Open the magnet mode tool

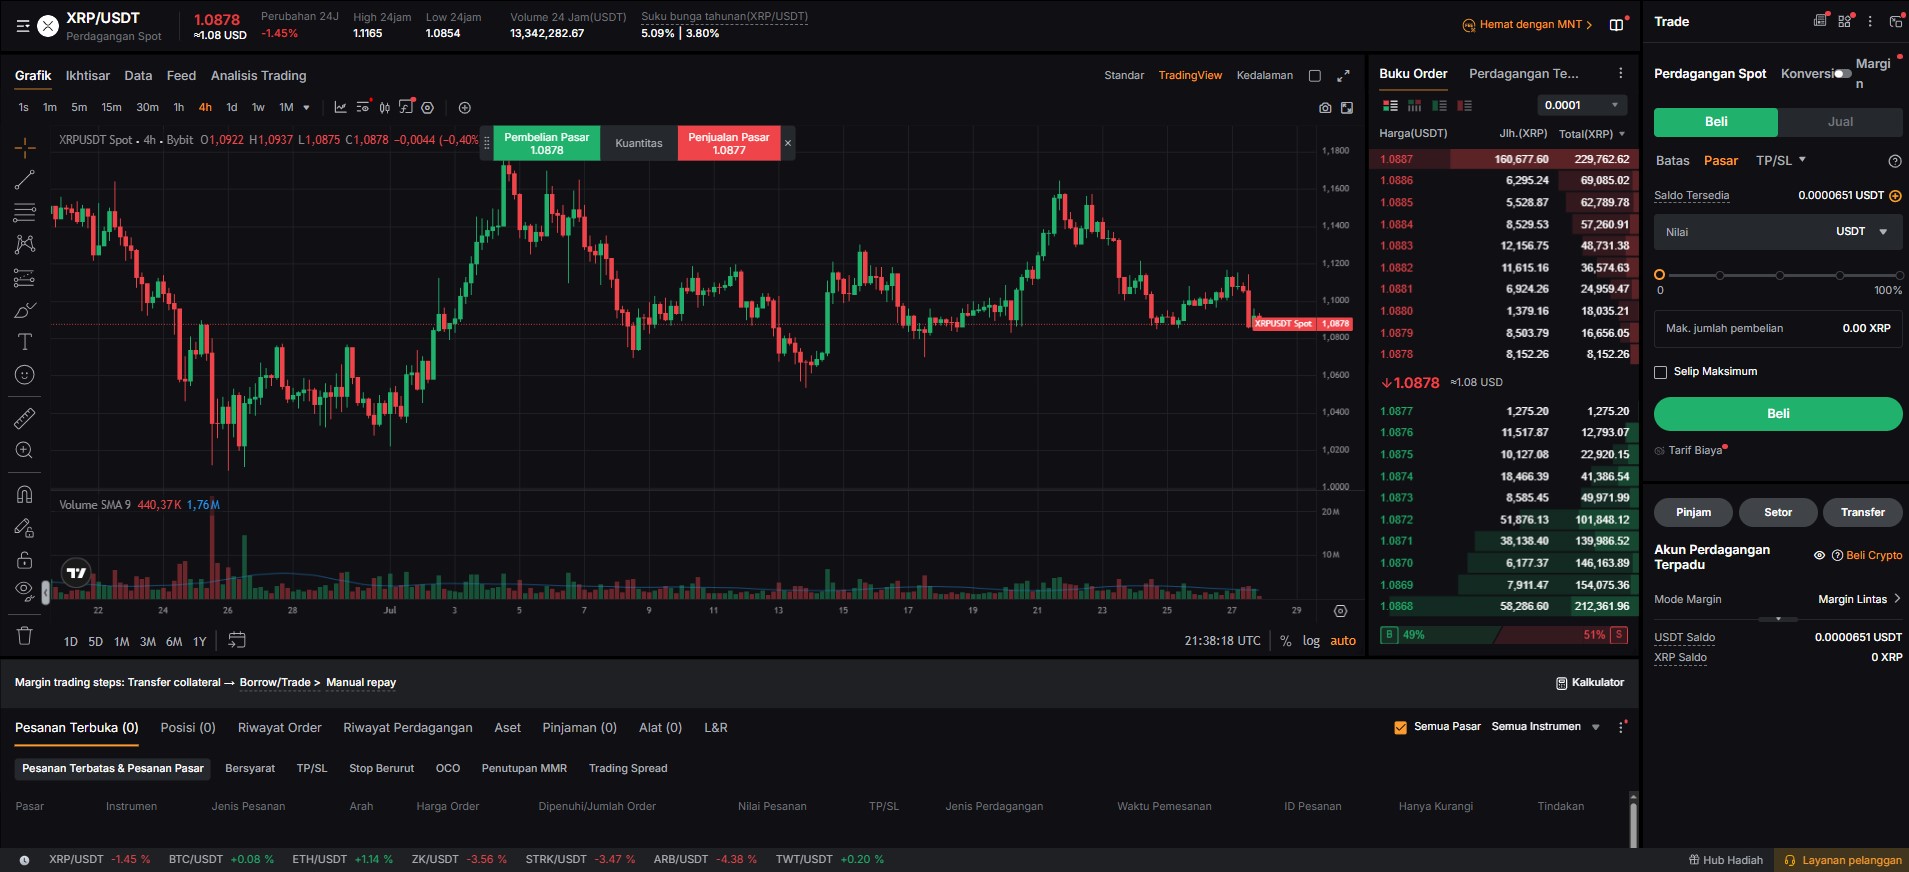pyautogui.click(x=25, y=494)
